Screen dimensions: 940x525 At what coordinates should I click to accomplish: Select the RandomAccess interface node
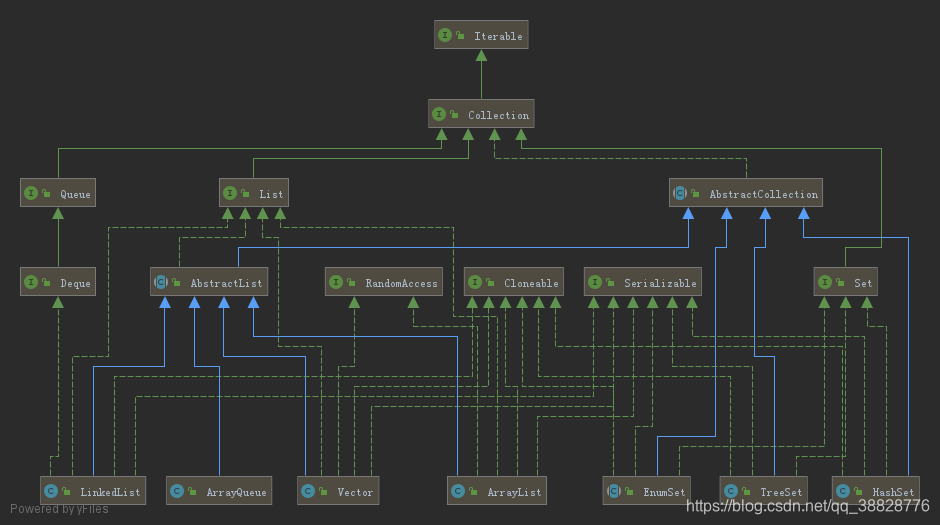tap(384, 282)
